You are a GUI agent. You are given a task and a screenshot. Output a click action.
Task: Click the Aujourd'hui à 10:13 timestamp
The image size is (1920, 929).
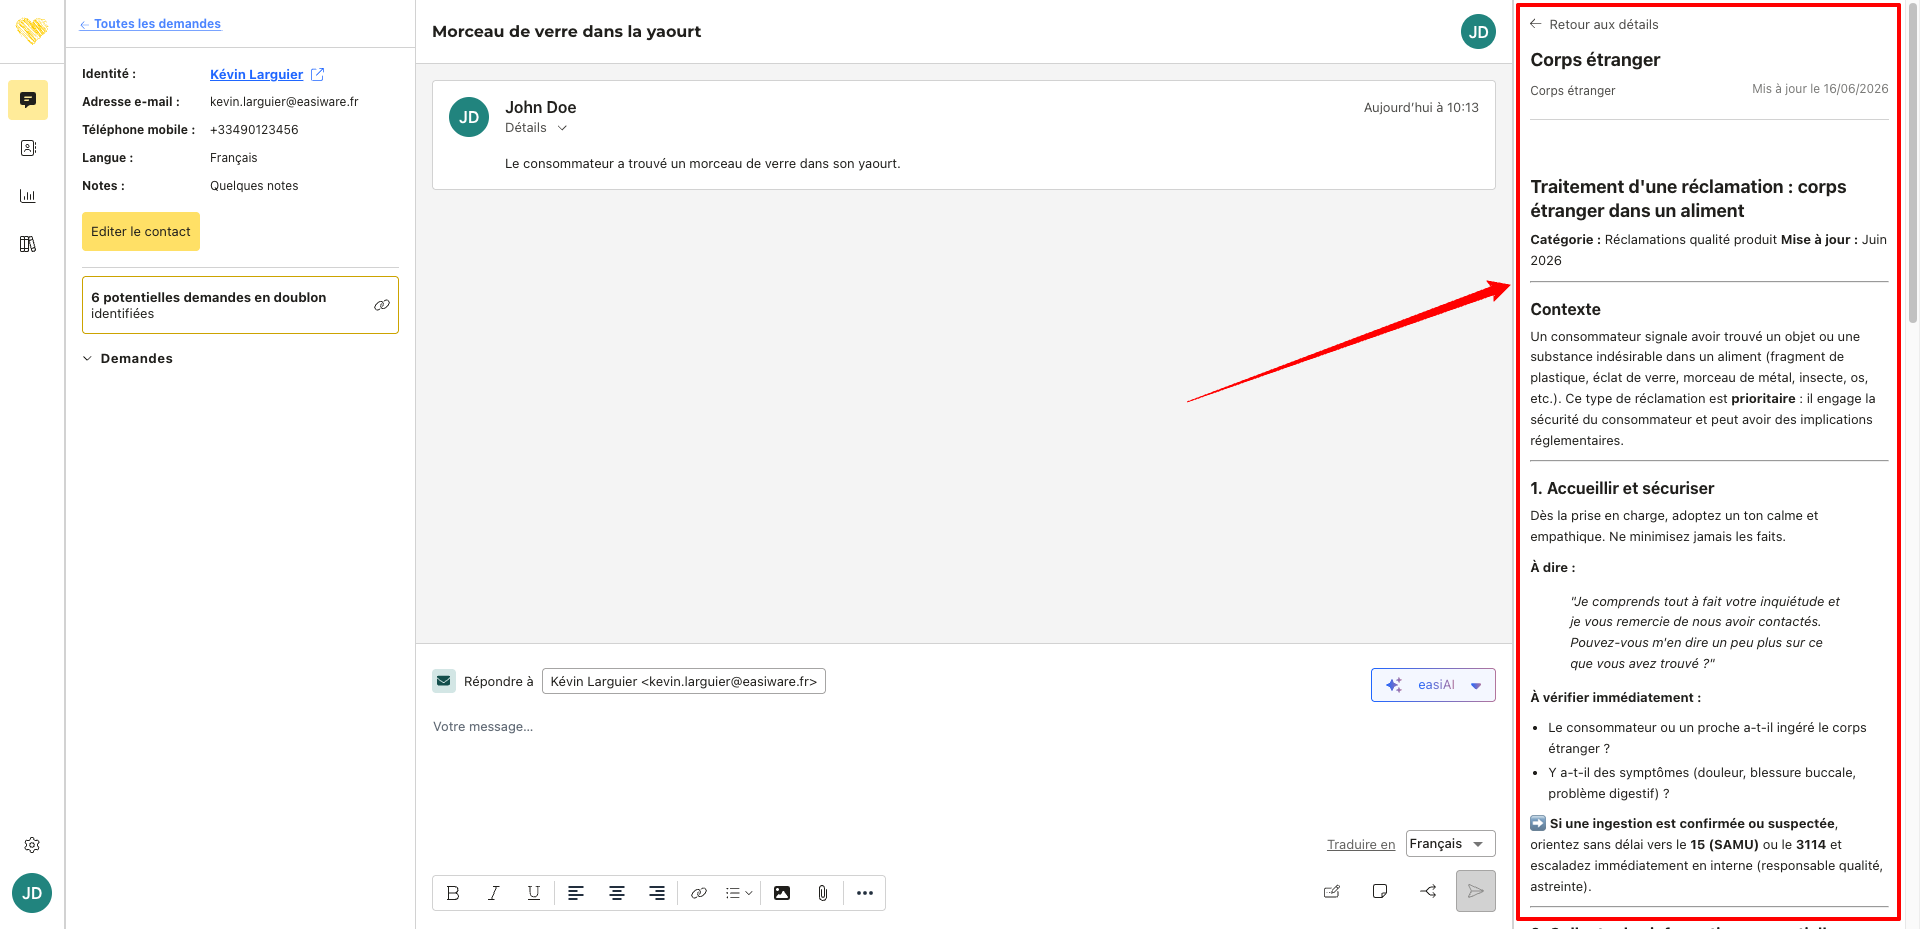point(1421,107)
